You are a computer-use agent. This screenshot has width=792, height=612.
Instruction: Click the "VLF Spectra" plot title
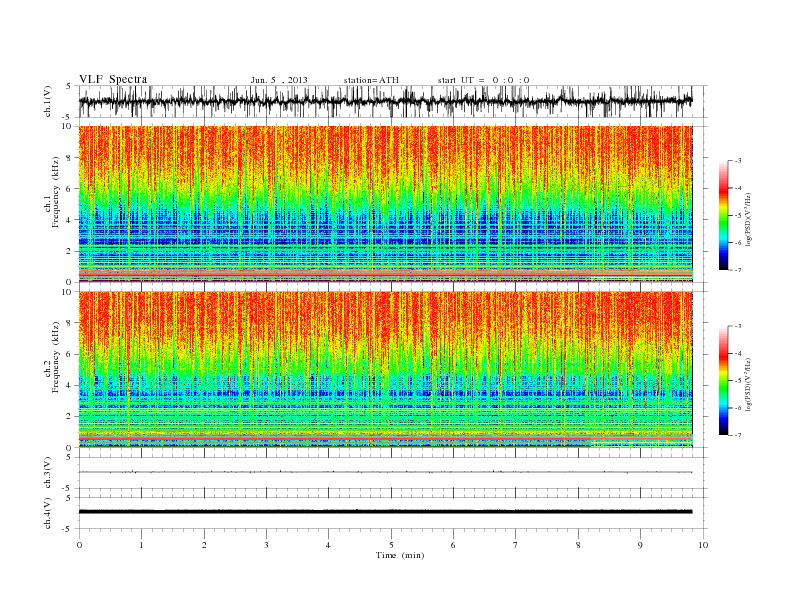coord(113,79)
